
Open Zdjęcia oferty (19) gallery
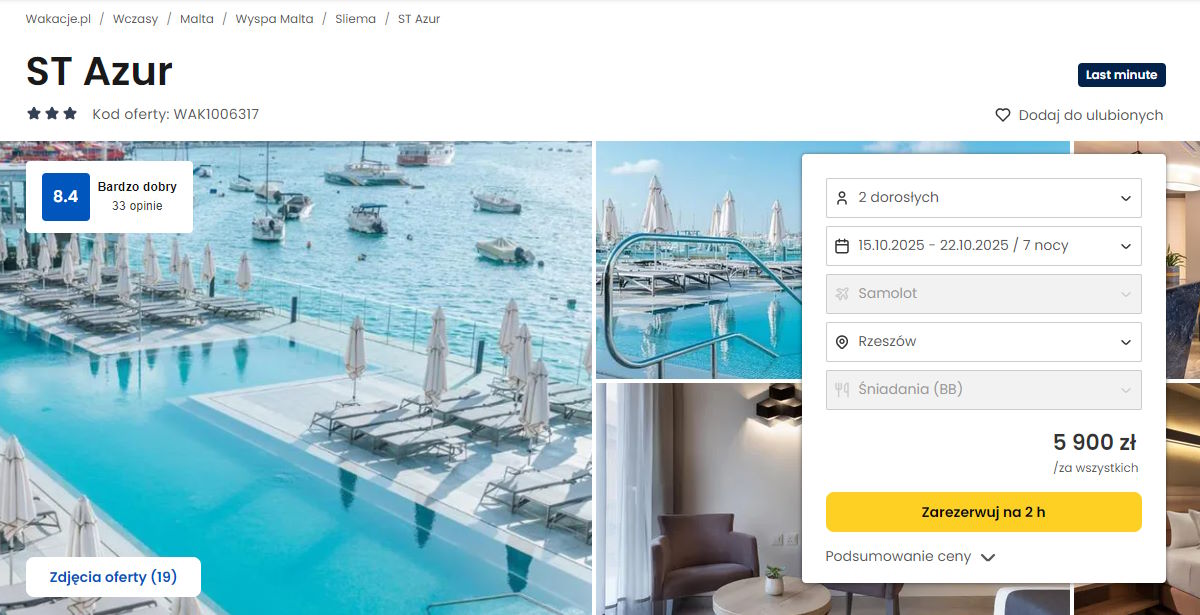click(113, 577)
